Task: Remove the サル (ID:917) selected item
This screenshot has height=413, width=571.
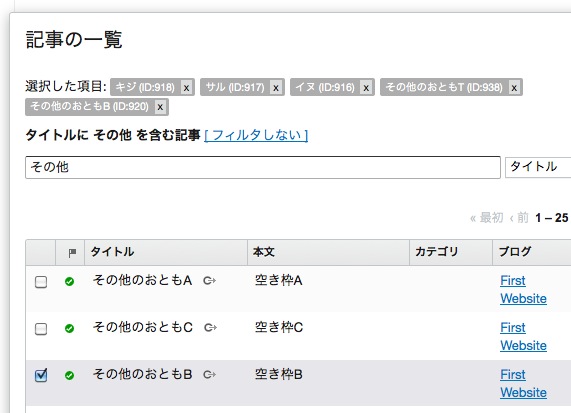Action: [276, 87]
